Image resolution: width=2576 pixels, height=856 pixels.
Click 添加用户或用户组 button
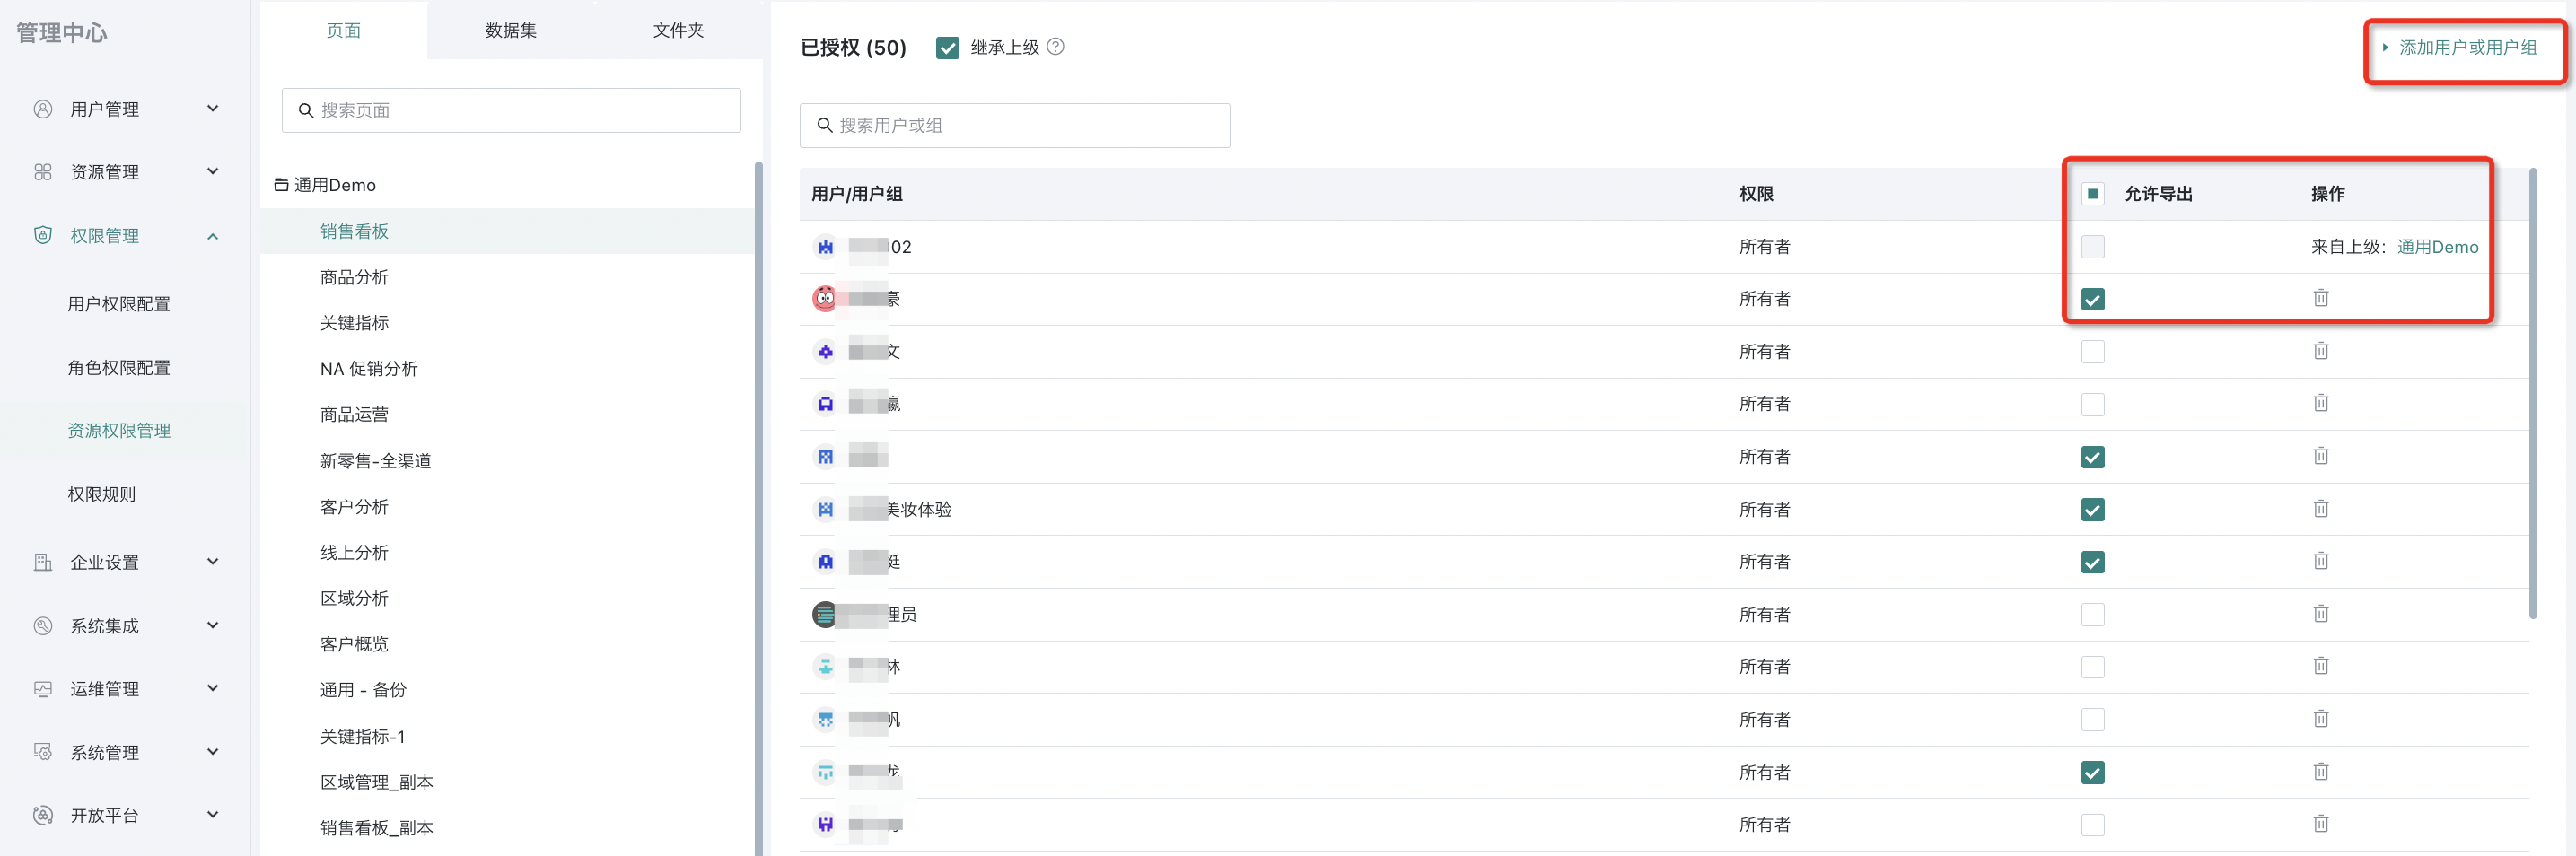pos(2466,48)
